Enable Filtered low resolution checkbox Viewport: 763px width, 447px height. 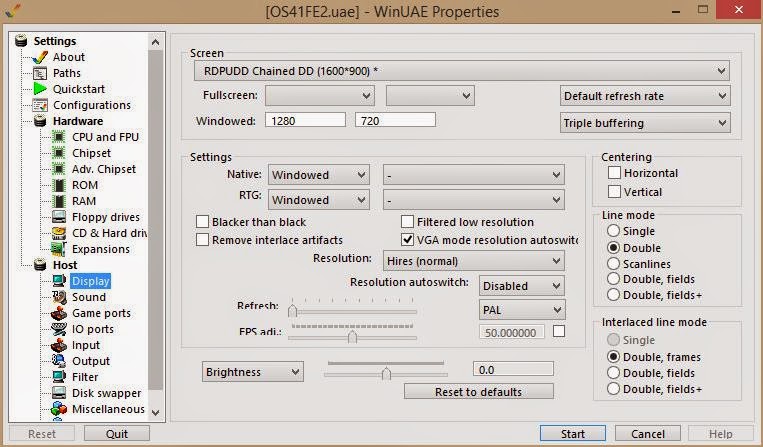(407, 222)
